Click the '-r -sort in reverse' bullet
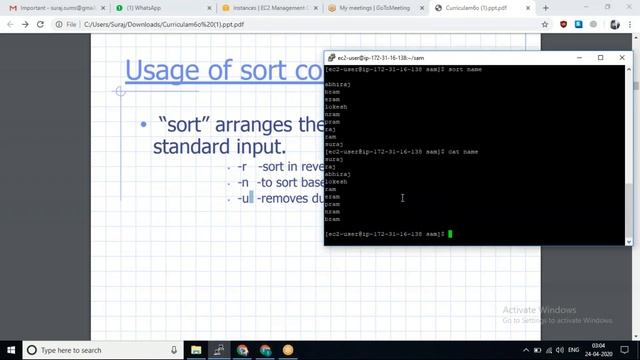The width and height of the screenshot is (640, 360). pyautogui.click(x=281, y=167)
